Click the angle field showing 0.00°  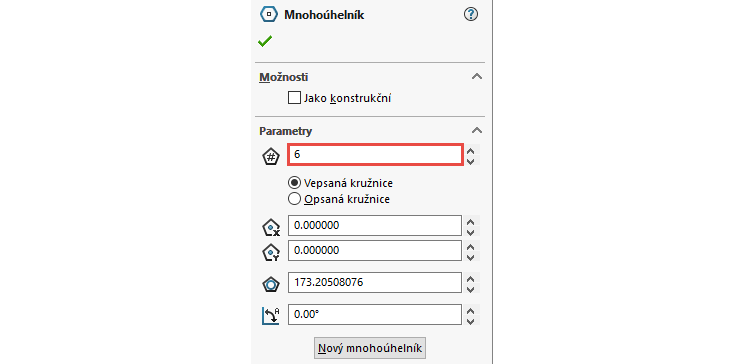pos(375,315)
